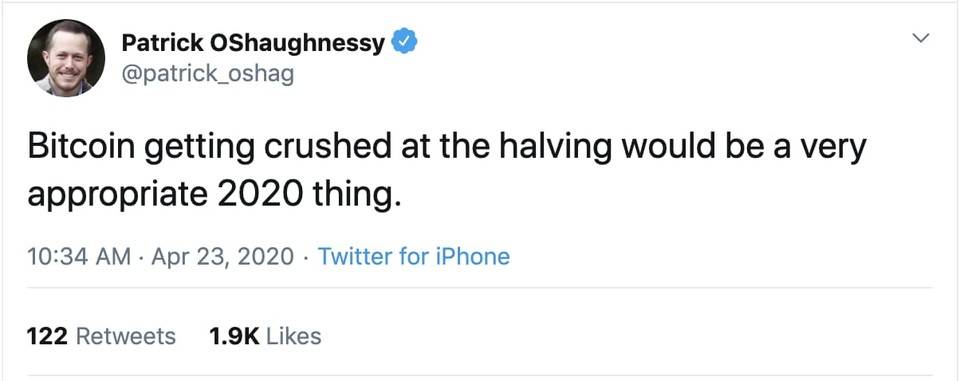Image resolution: width=960 pixels, height=381 pixels.
Task: Select the Apr 23, 2020 date
Action: [222, 257]
